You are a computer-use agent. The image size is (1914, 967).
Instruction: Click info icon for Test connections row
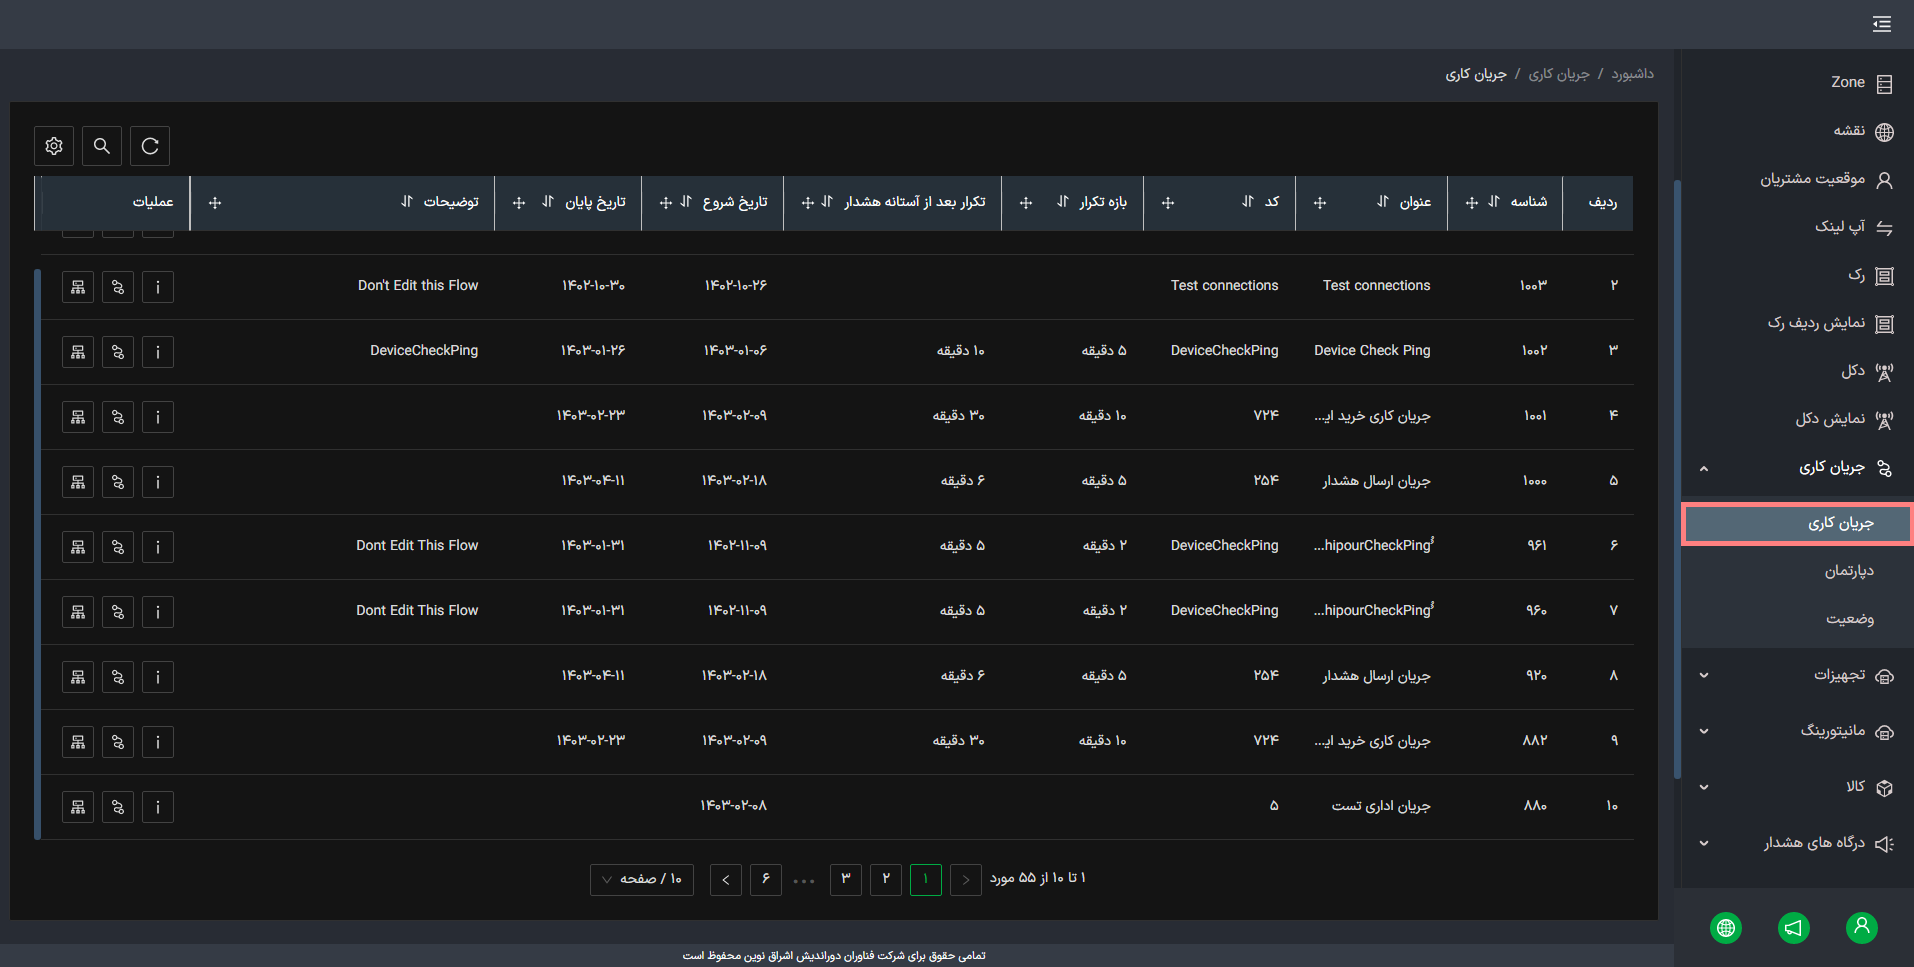(x=158, y=287)
